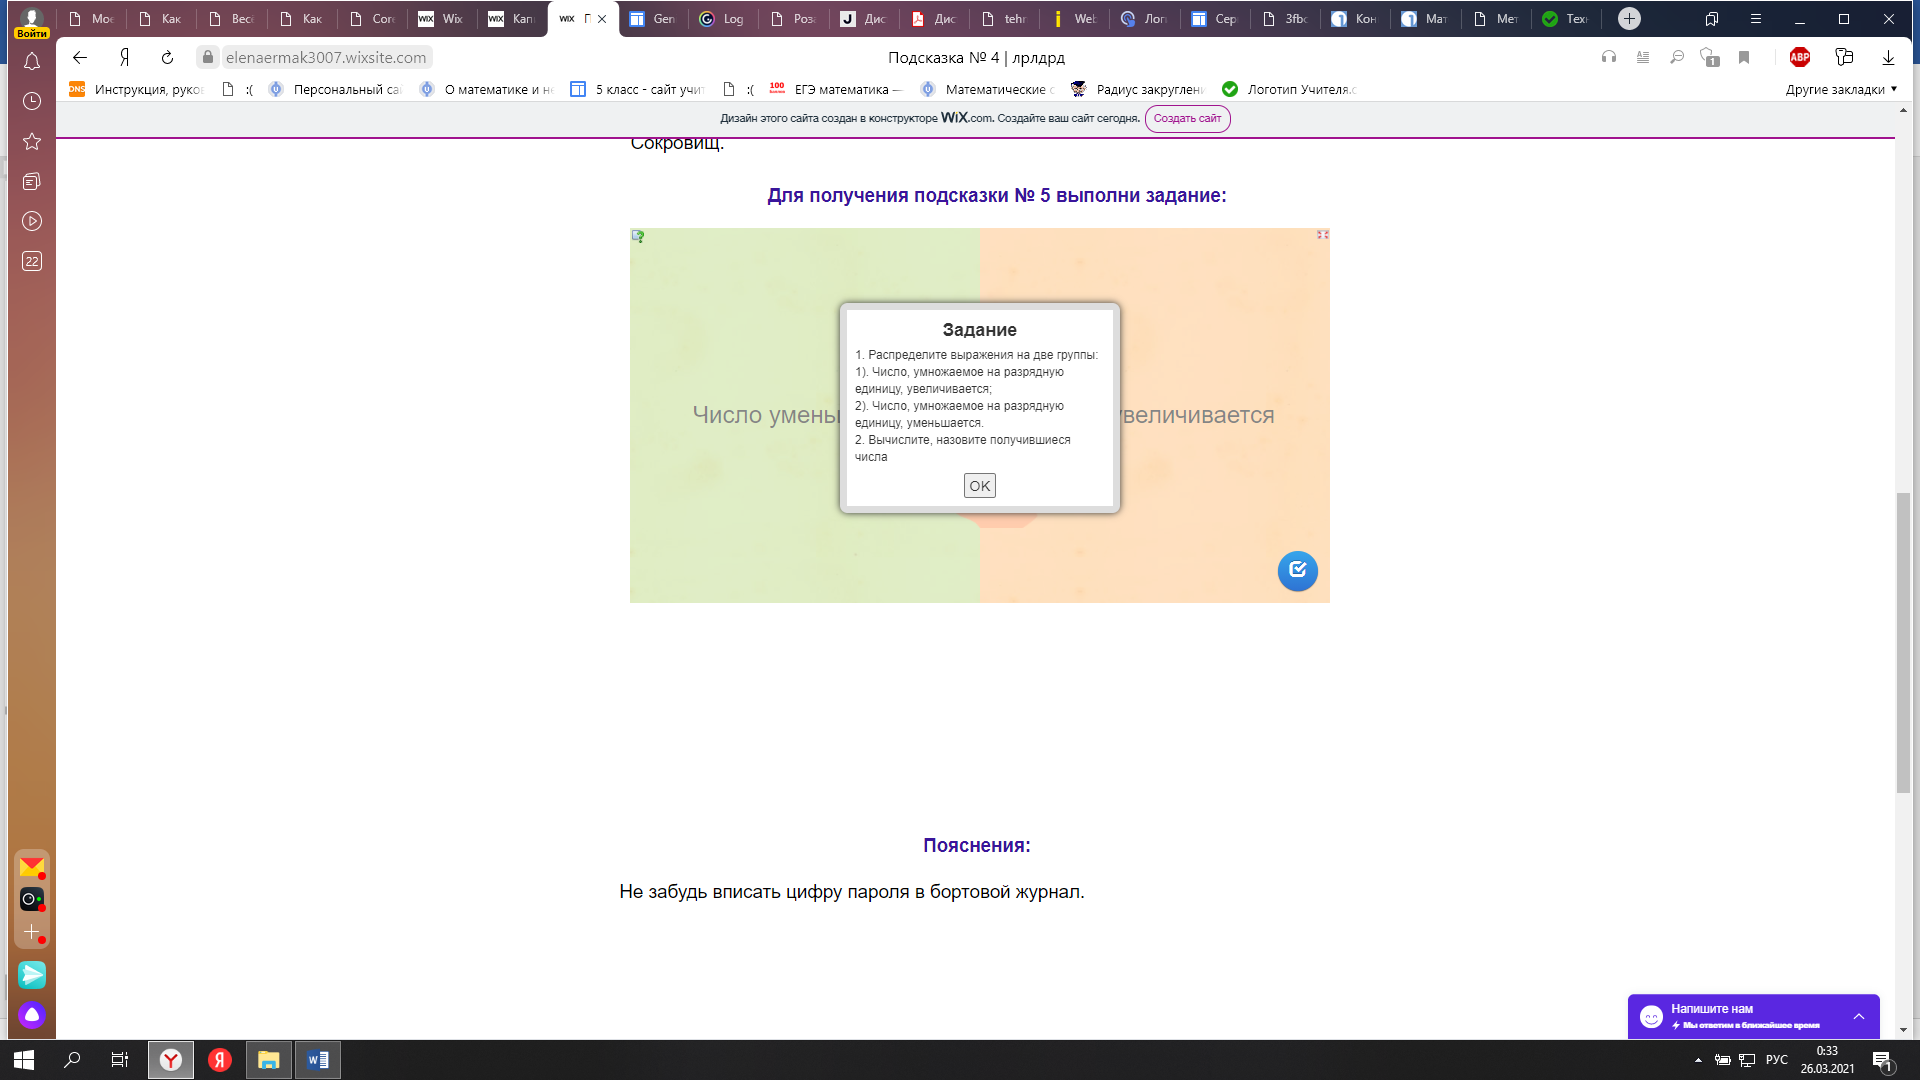Reload the page with refresh icon
The image size is (1920, 1080).
coord(167,57)
